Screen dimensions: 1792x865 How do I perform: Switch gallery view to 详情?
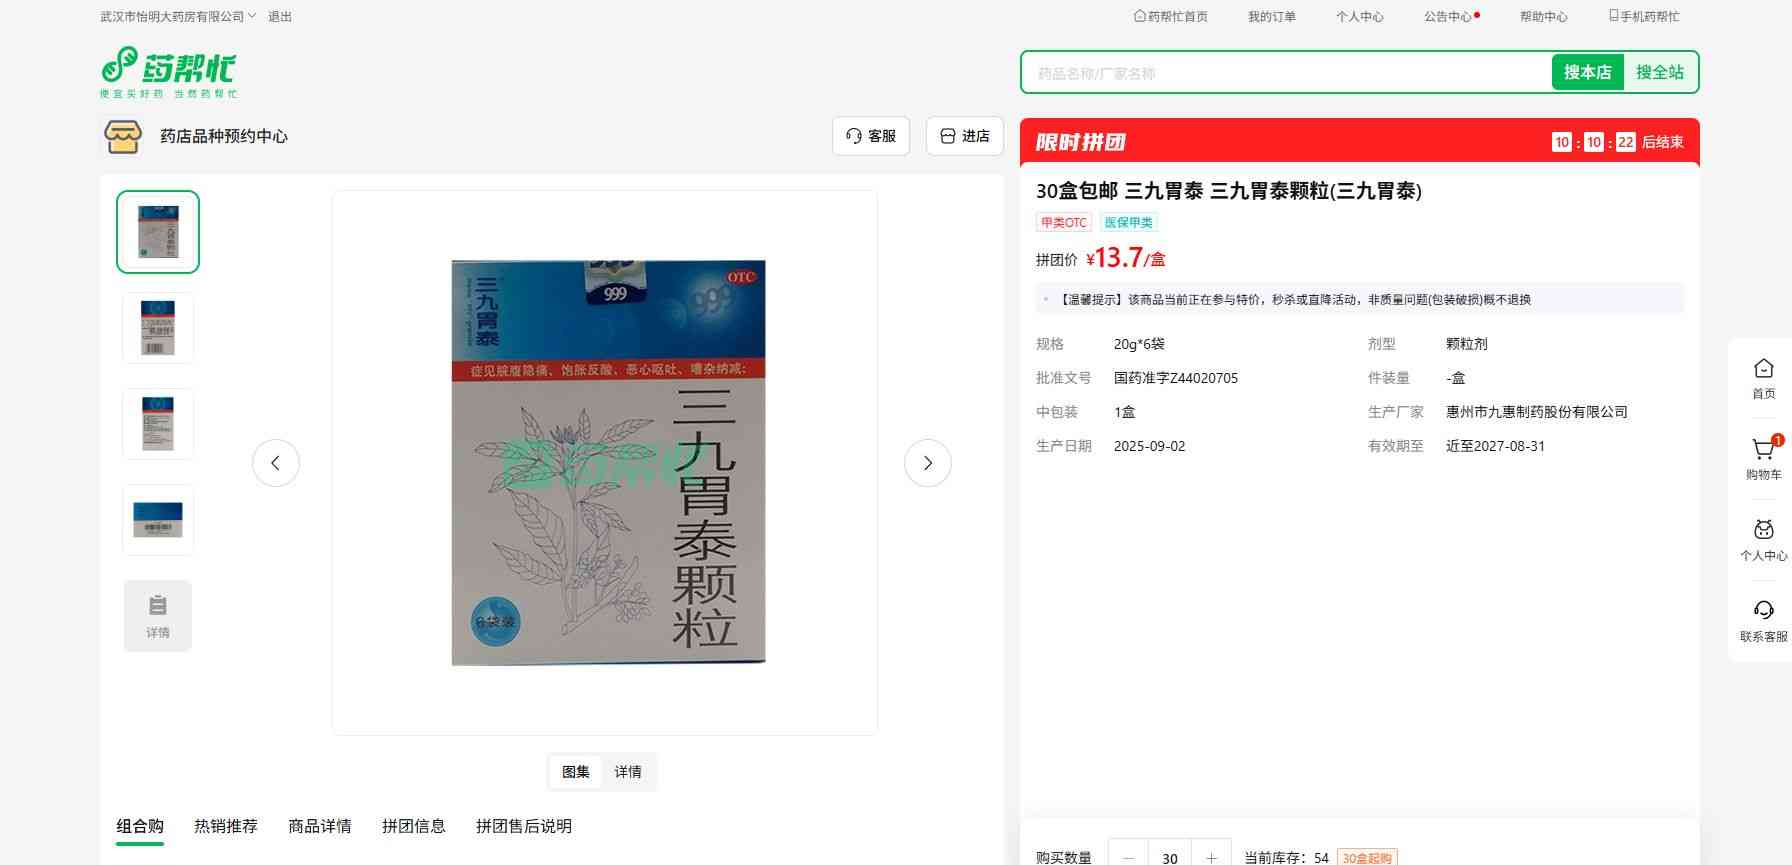click(x=628, y=772)
